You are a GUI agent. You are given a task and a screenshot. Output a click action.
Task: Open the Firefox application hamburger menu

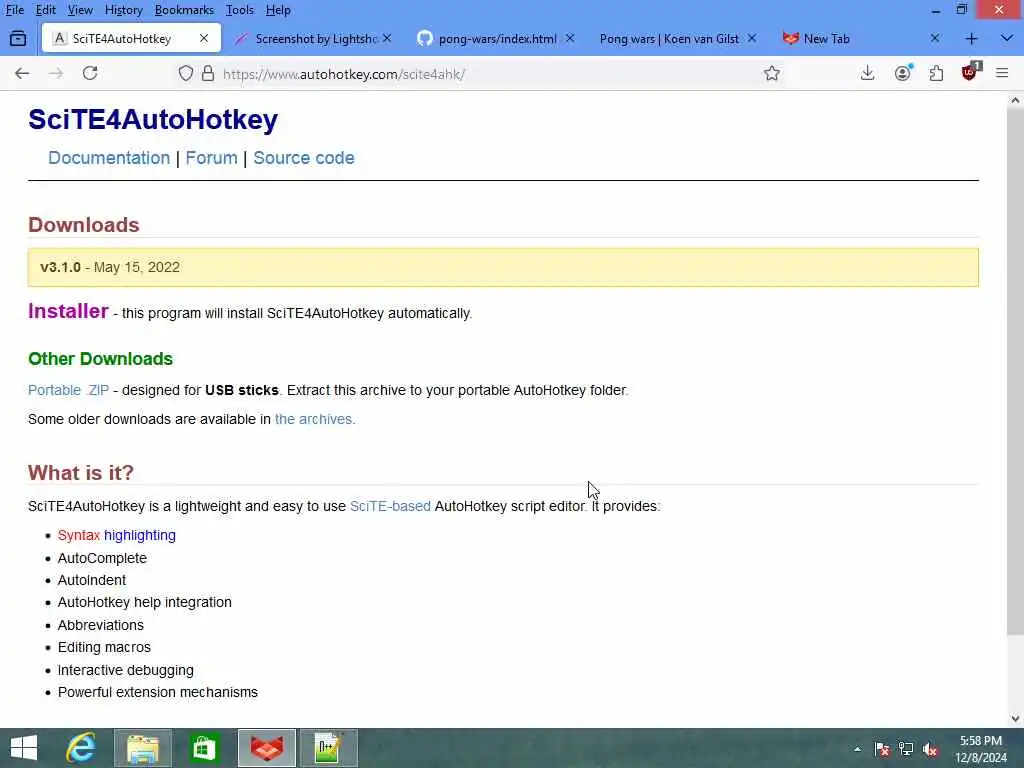[1002, 73]
